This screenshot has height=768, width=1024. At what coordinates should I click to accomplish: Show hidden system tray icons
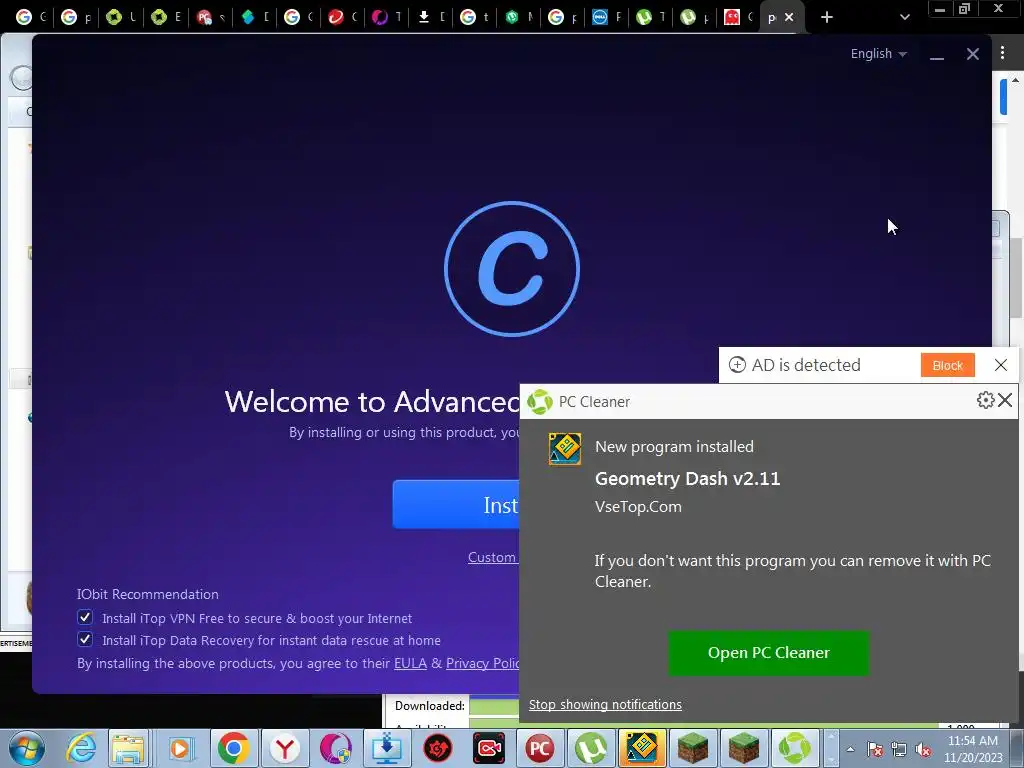[850, 749]
